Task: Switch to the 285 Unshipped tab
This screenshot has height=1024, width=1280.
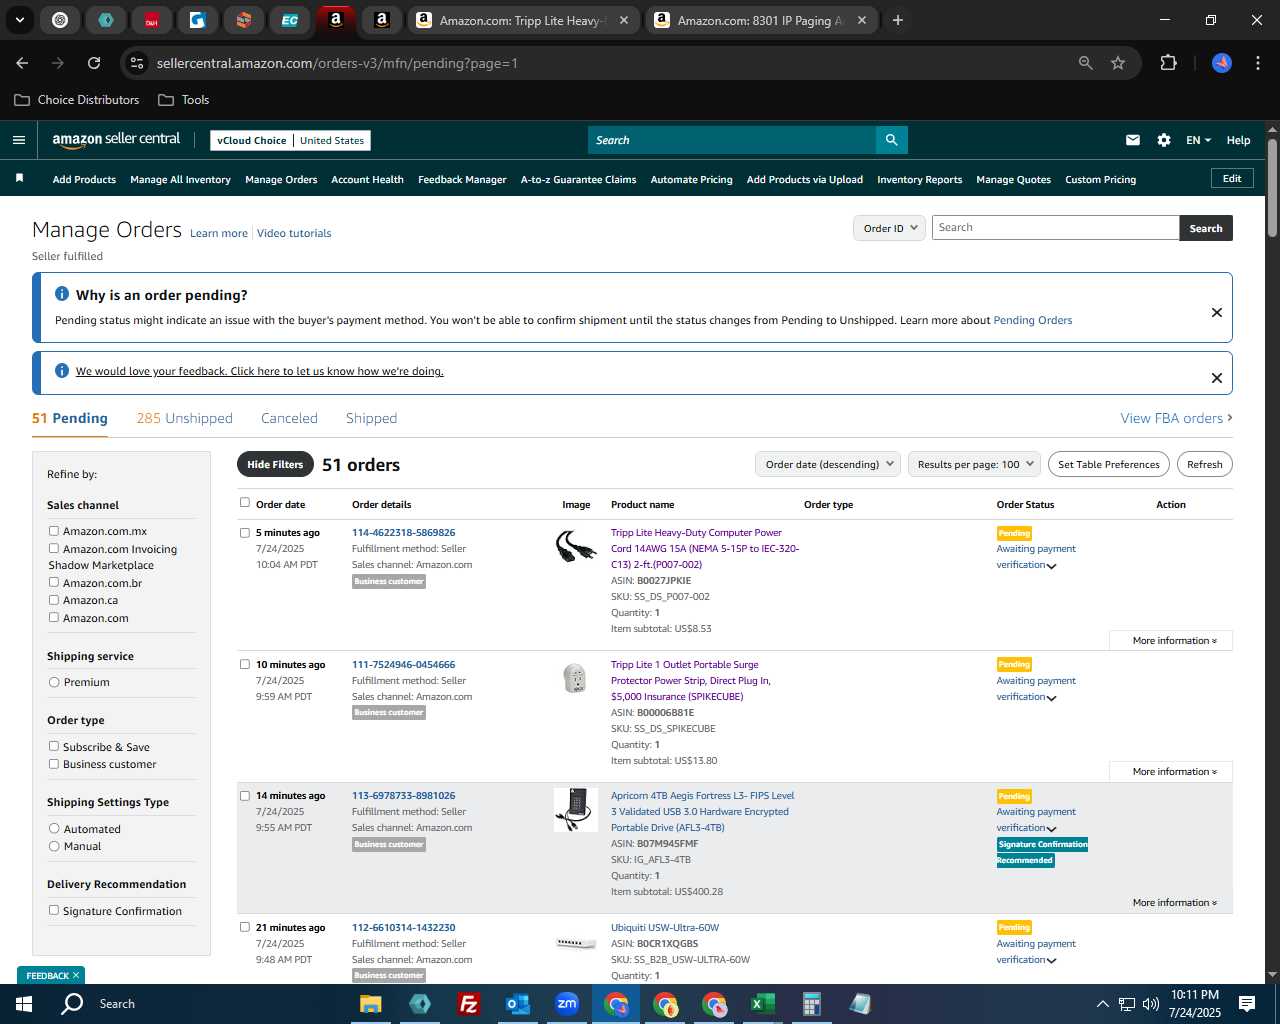Action: (184, 418)
